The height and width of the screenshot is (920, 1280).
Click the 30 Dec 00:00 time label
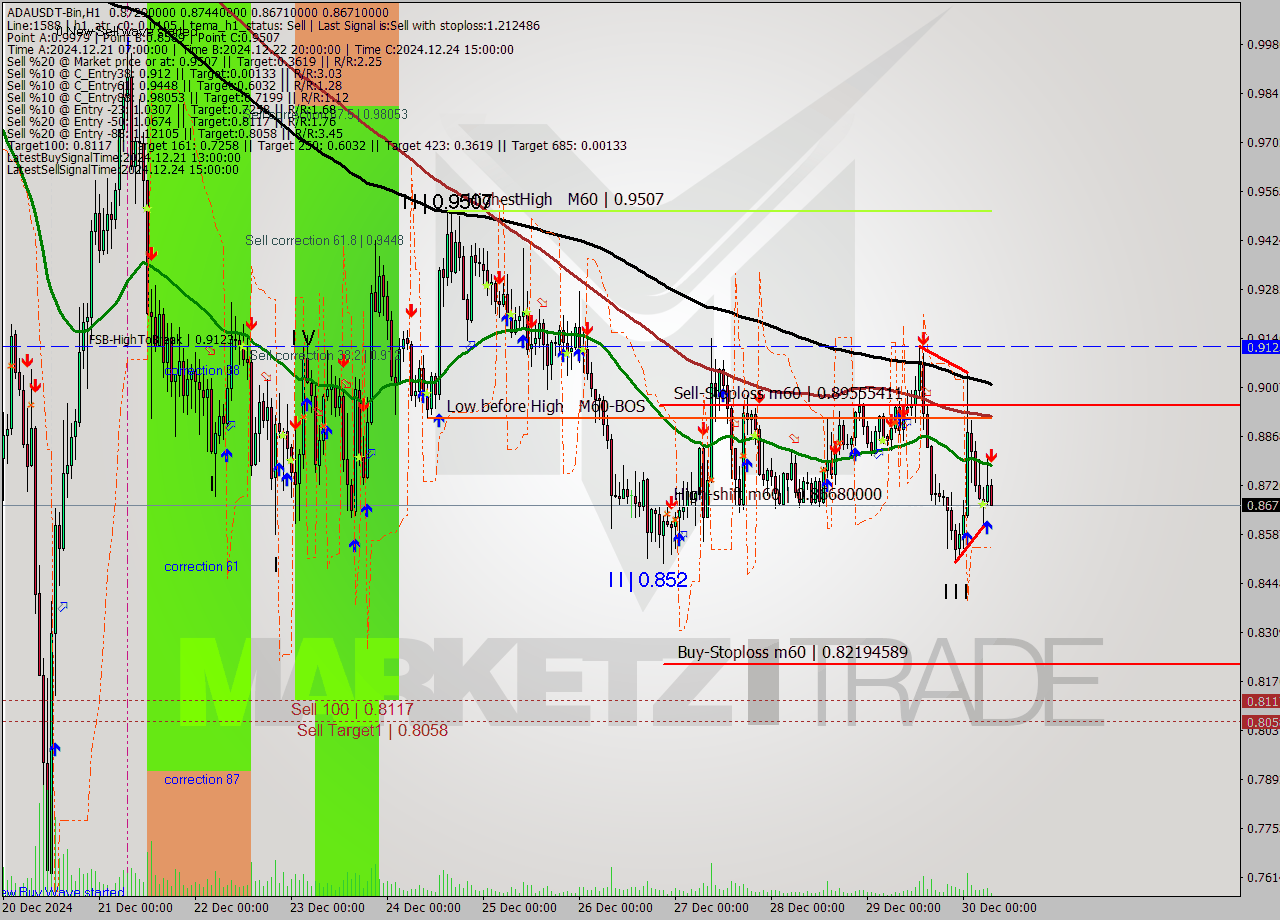[998, 908]
